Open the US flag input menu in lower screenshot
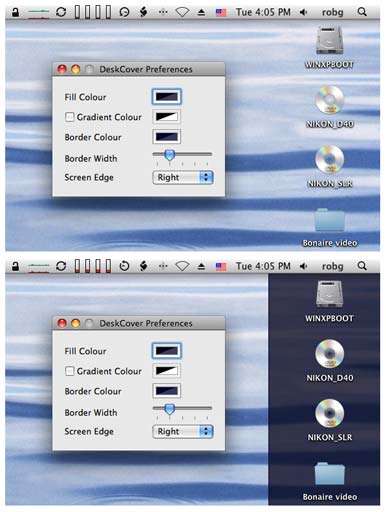Screen dimensions: 386x512 (221, 267)
